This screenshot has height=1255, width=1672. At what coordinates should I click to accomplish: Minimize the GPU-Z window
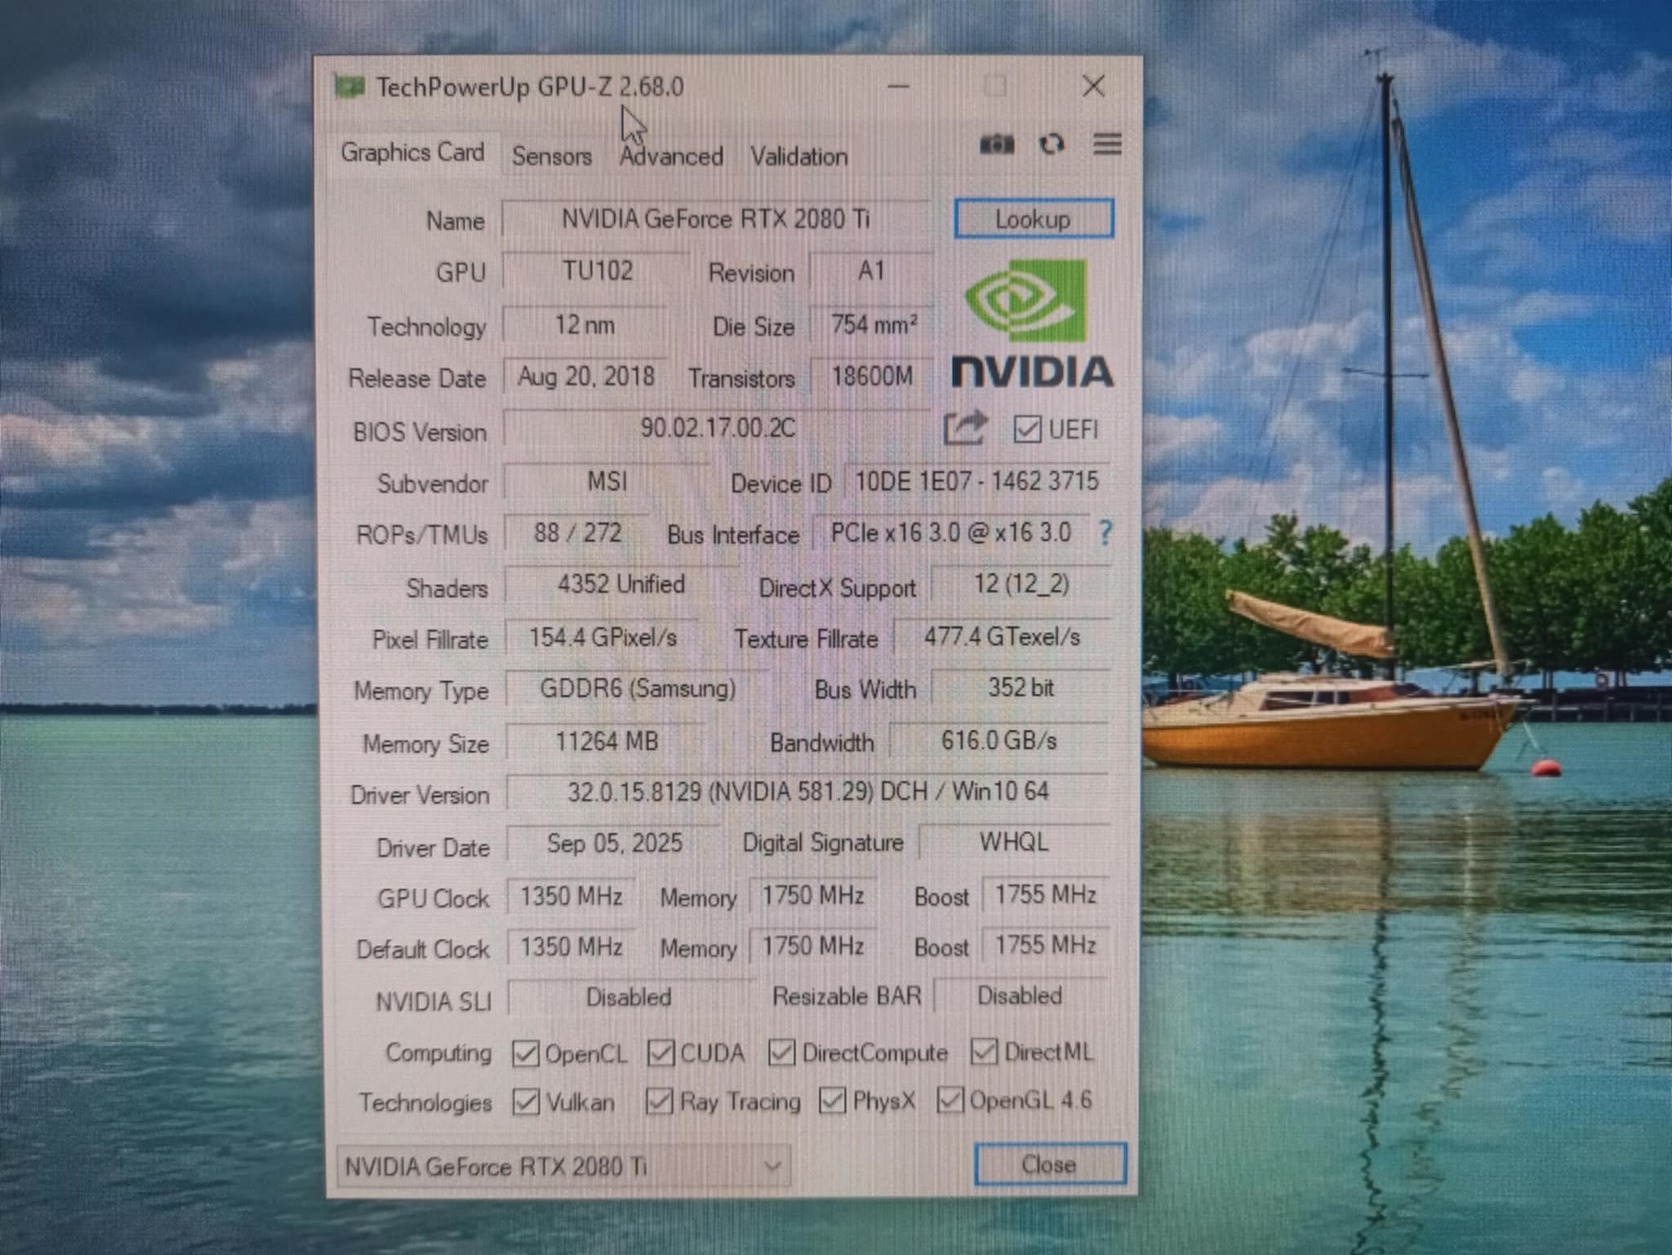tap(898, 87)
